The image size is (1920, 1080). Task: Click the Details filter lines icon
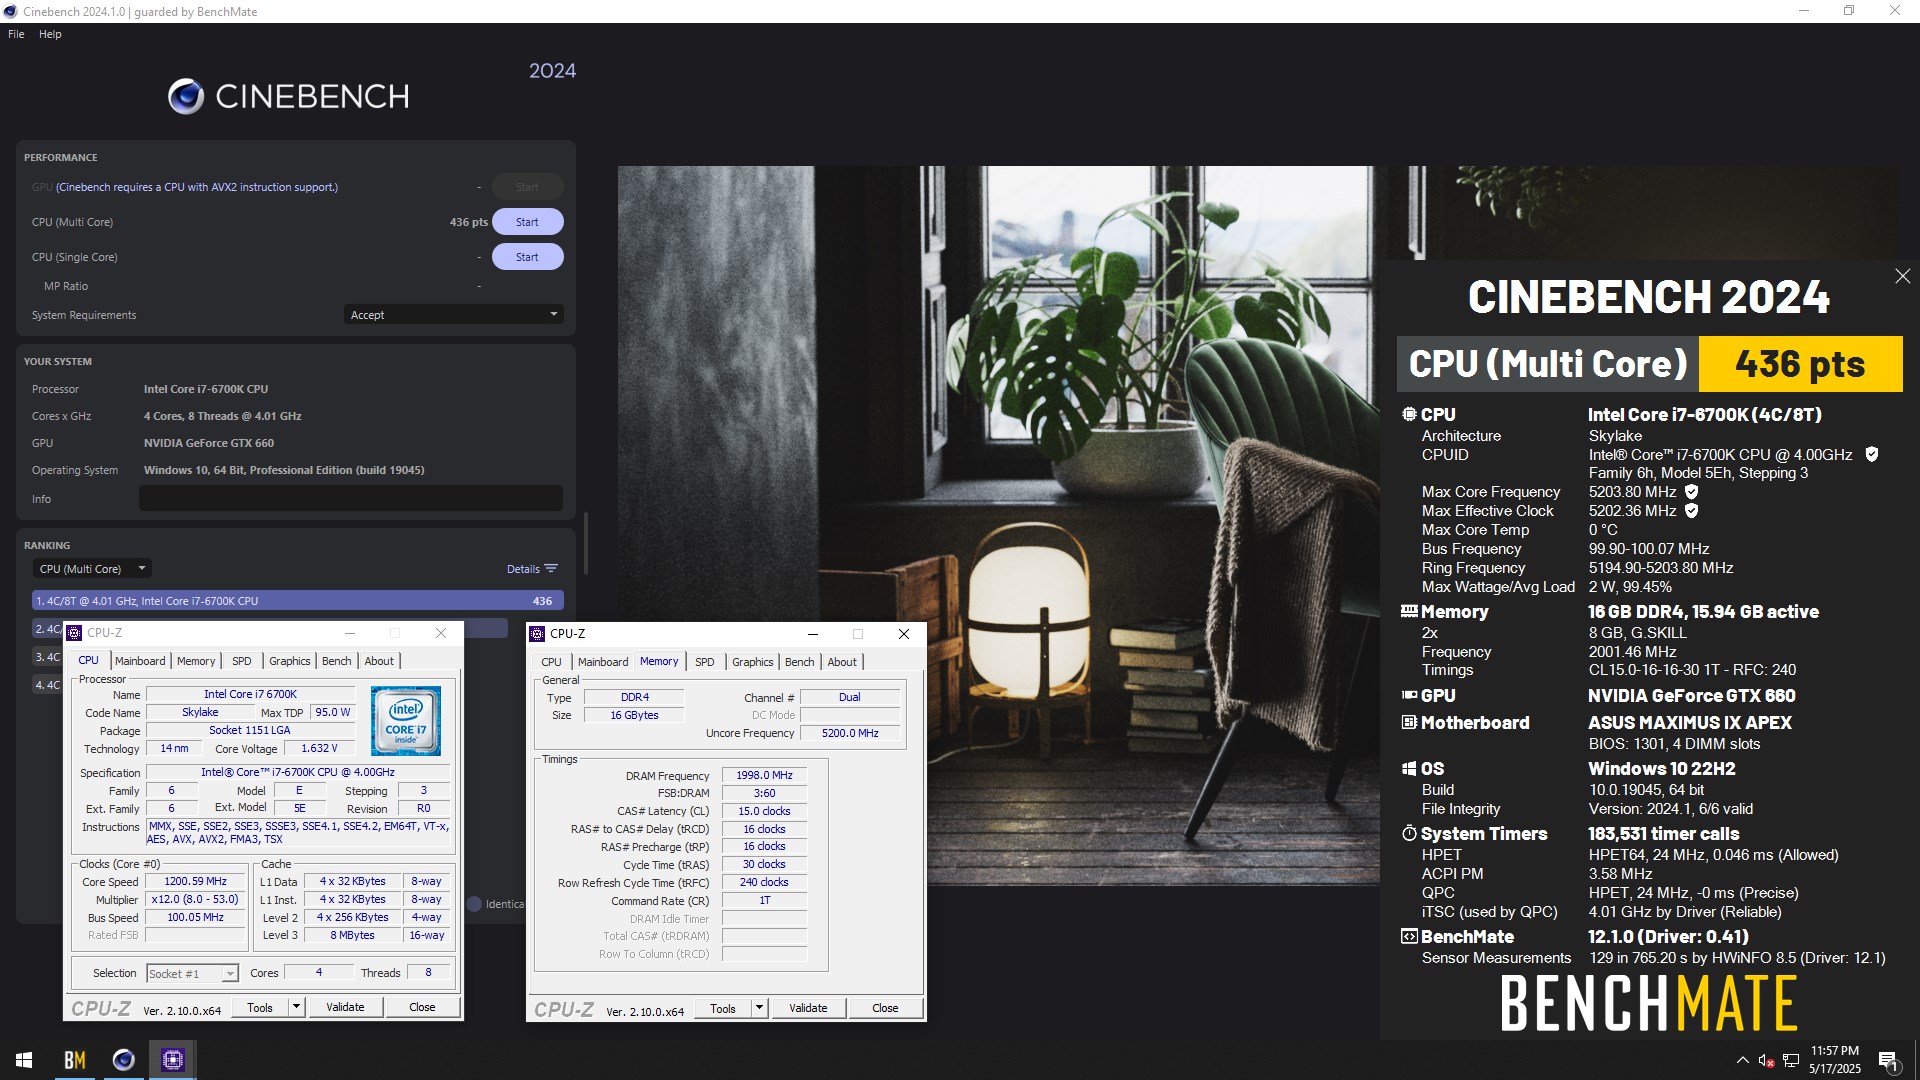(551, 569)
